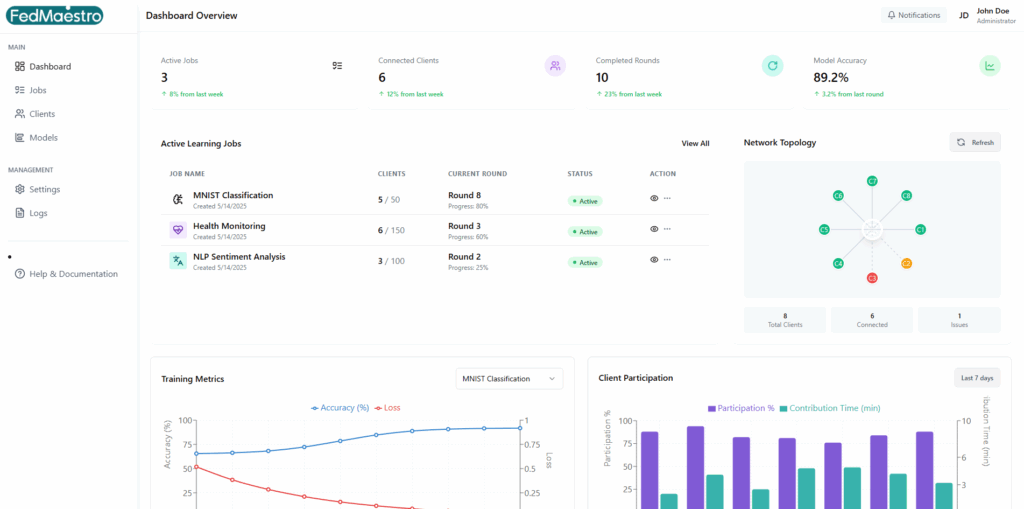1024x509 pixels.
Task: Select client node C1 in topology
Action: click(x=920, y=229)
